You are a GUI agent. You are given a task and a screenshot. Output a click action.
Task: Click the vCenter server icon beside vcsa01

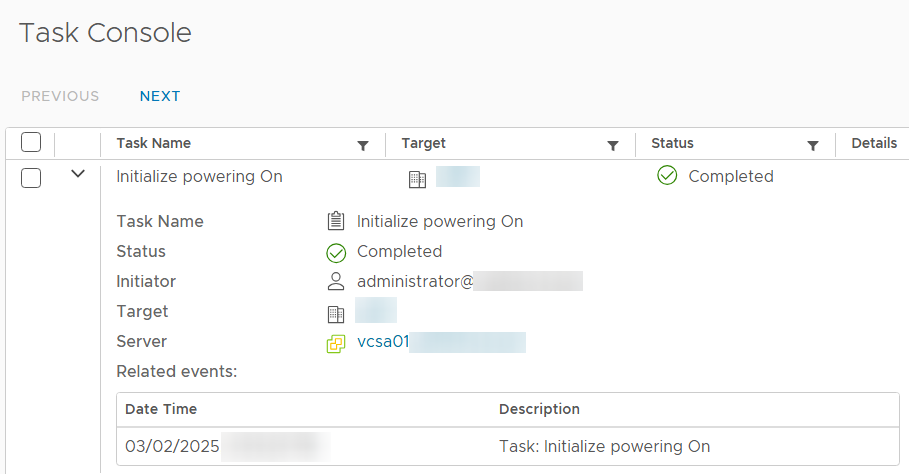click(336, 344)
